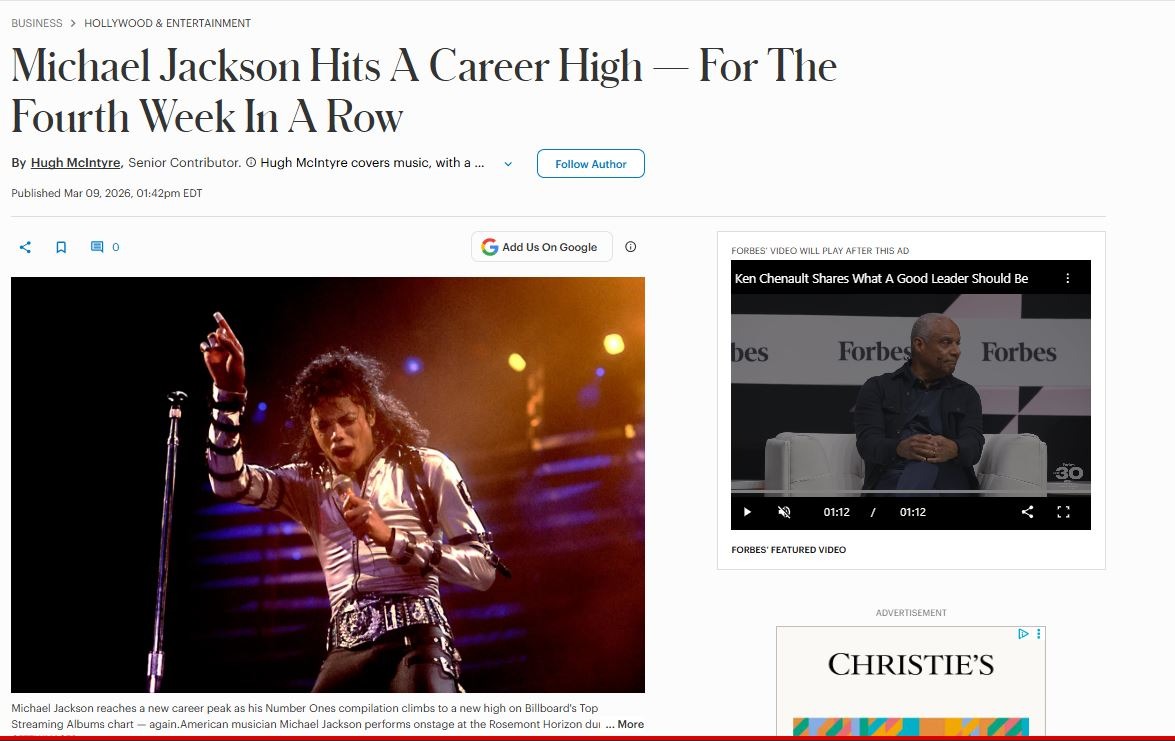Enter fullscreen on the Forbes video

tap(1063, 512)
